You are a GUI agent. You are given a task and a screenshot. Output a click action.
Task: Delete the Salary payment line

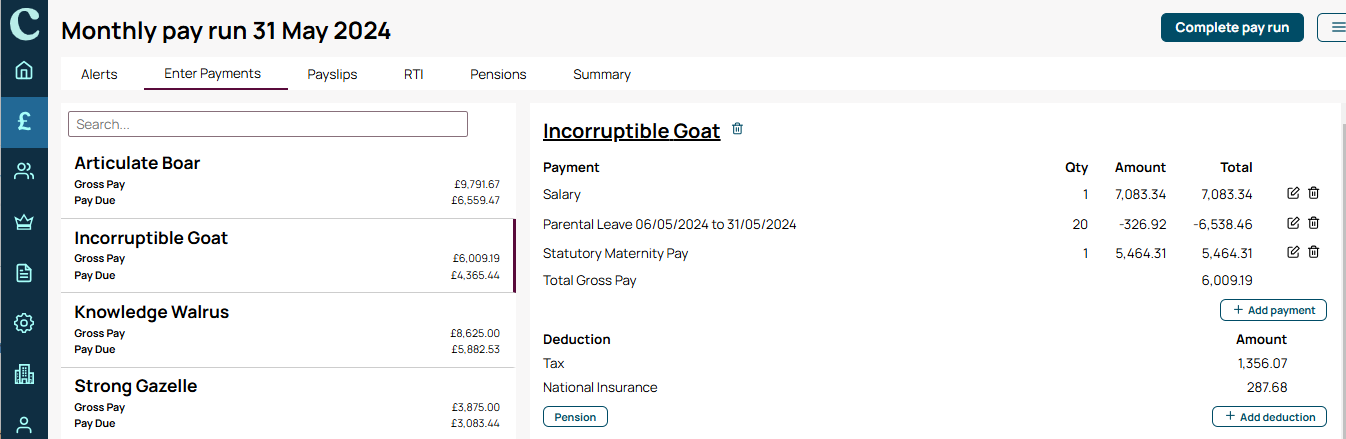click(1314, 193)
